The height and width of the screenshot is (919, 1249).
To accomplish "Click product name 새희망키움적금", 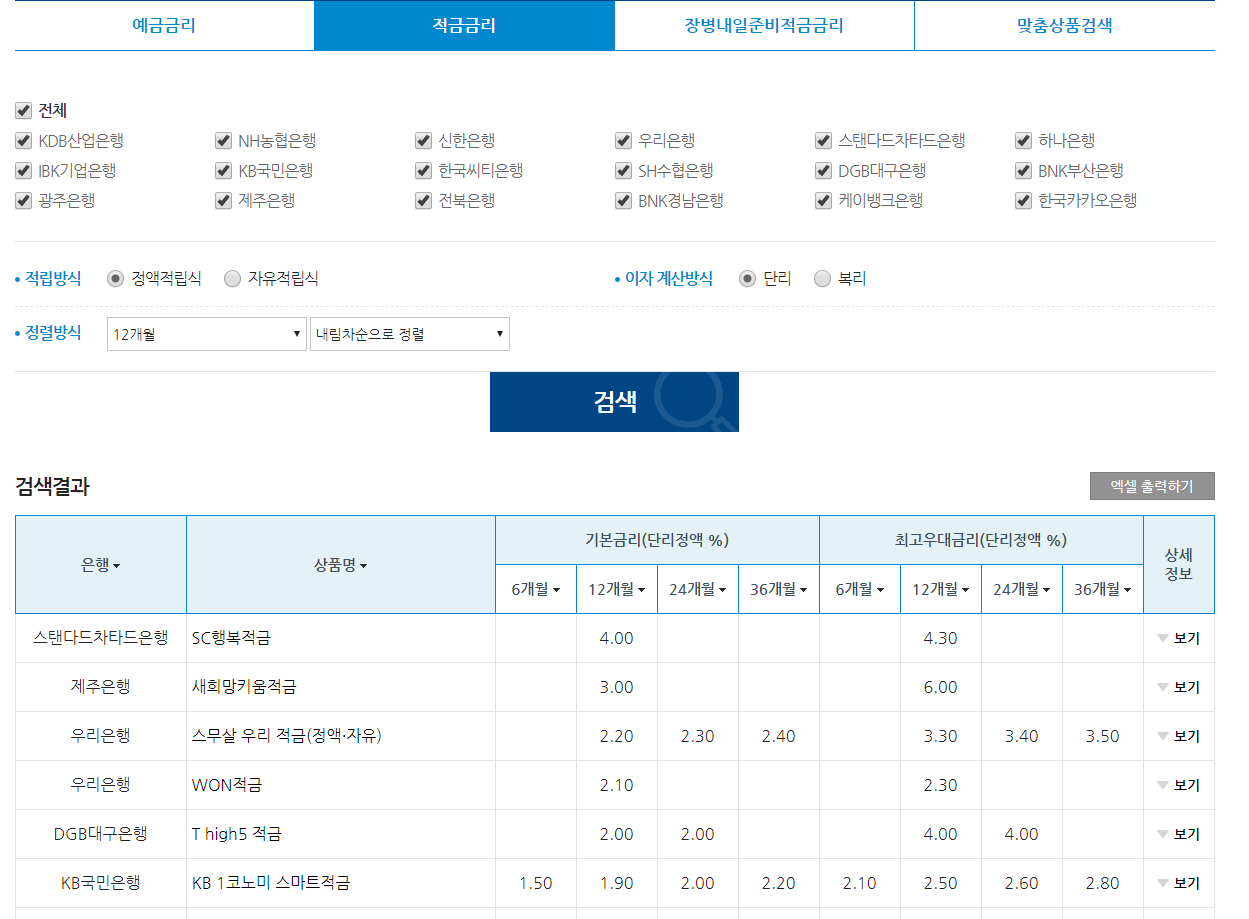I will (x=244, y=687).
